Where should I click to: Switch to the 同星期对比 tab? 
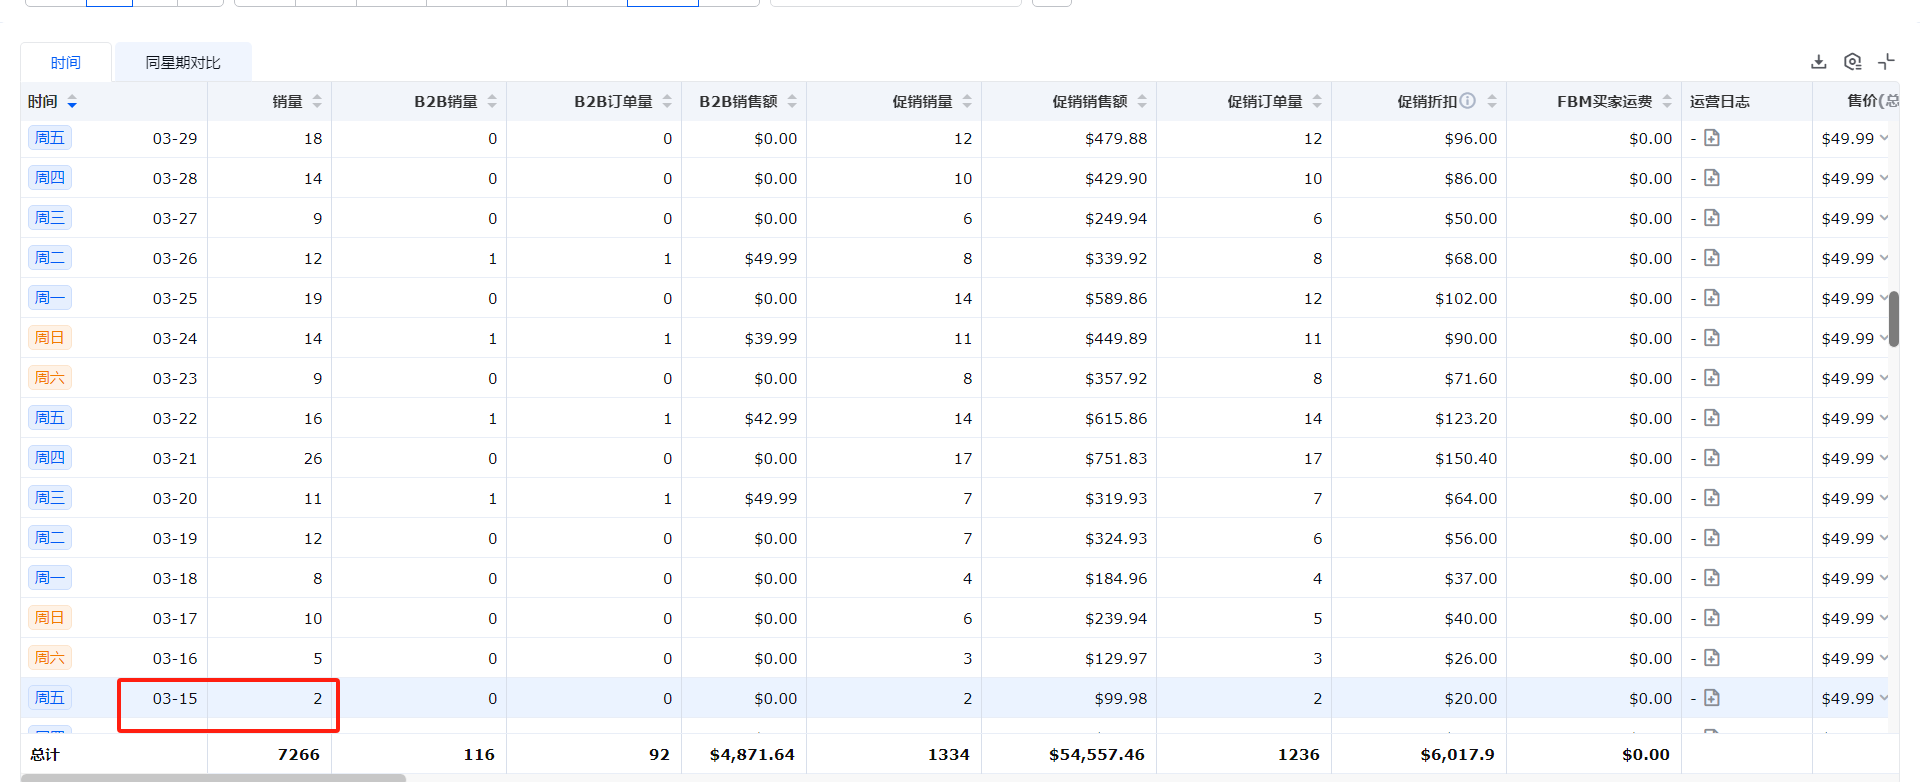click(x=183, y=62)
